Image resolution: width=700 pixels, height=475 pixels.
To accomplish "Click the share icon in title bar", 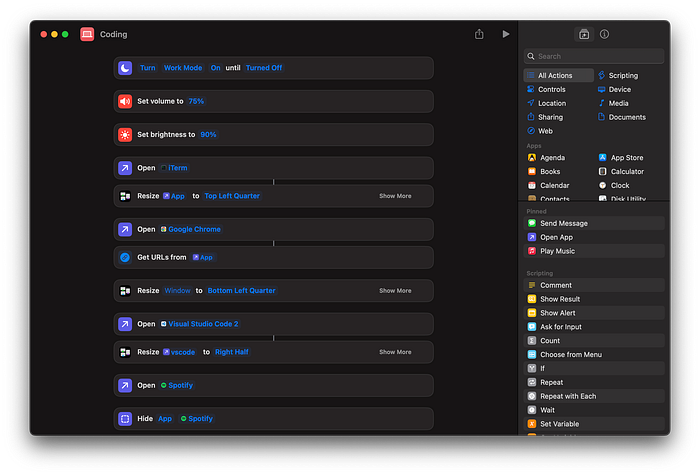I will 479,34.
